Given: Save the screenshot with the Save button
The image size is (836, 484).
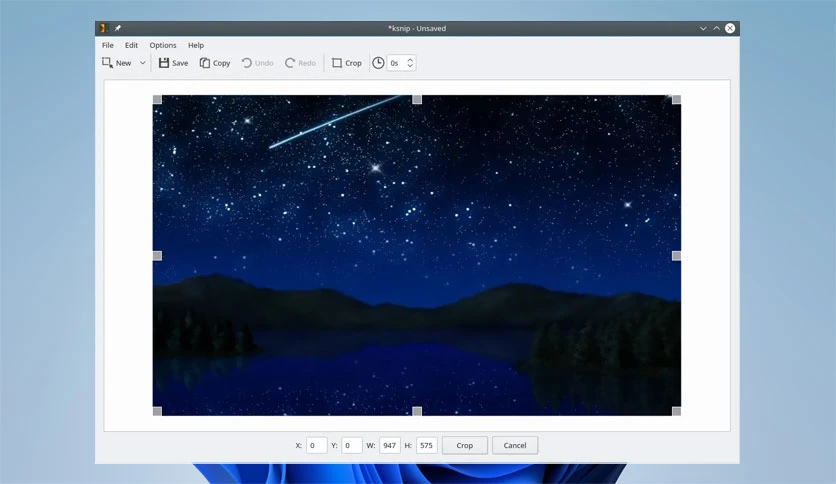Looking at the screenshot, I should (x=173, y=63).
